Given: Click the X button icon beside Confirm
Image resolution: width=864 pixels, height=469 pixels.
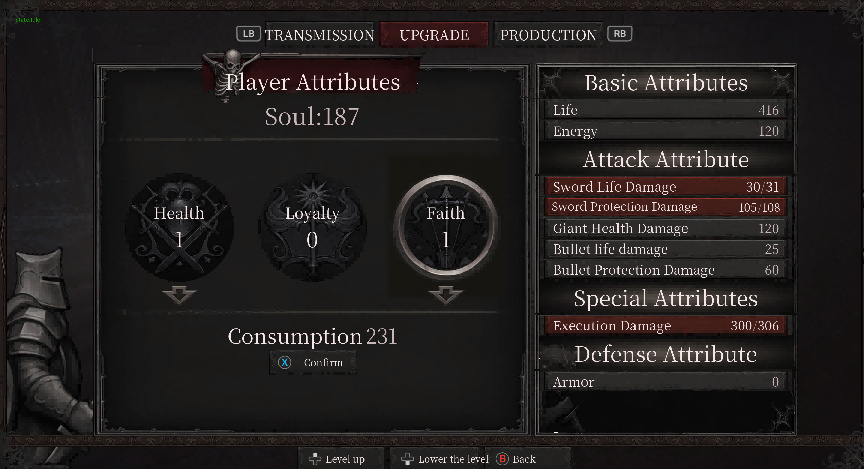Looking at the screenshot, I should (x=284, y=363).
